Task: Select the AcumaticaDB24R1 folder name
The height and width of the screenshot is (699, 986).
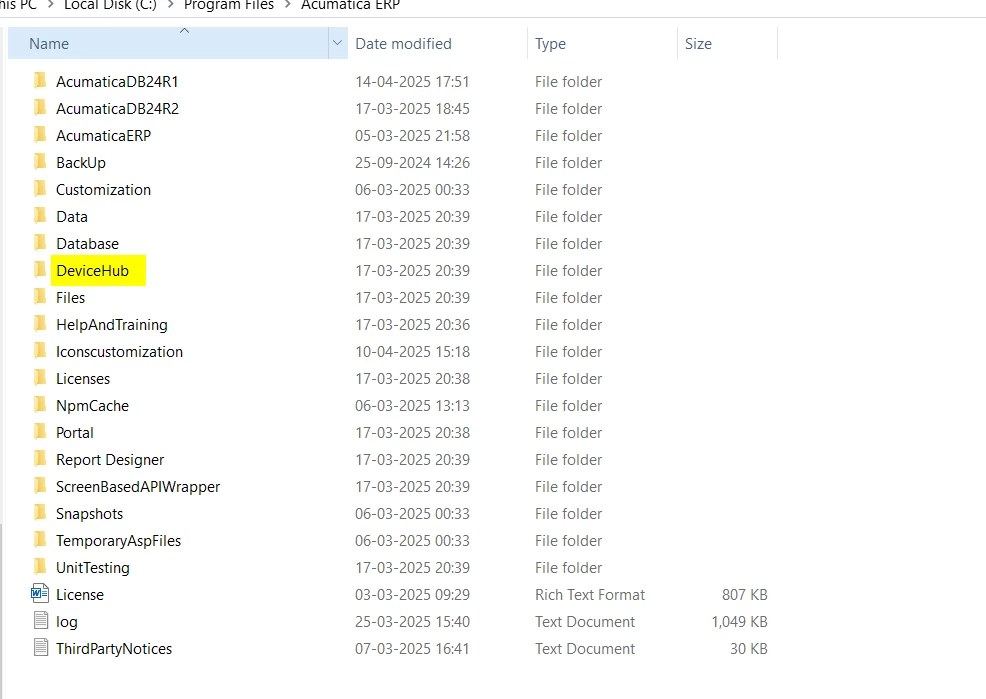Action: click(x=117, y=82)
